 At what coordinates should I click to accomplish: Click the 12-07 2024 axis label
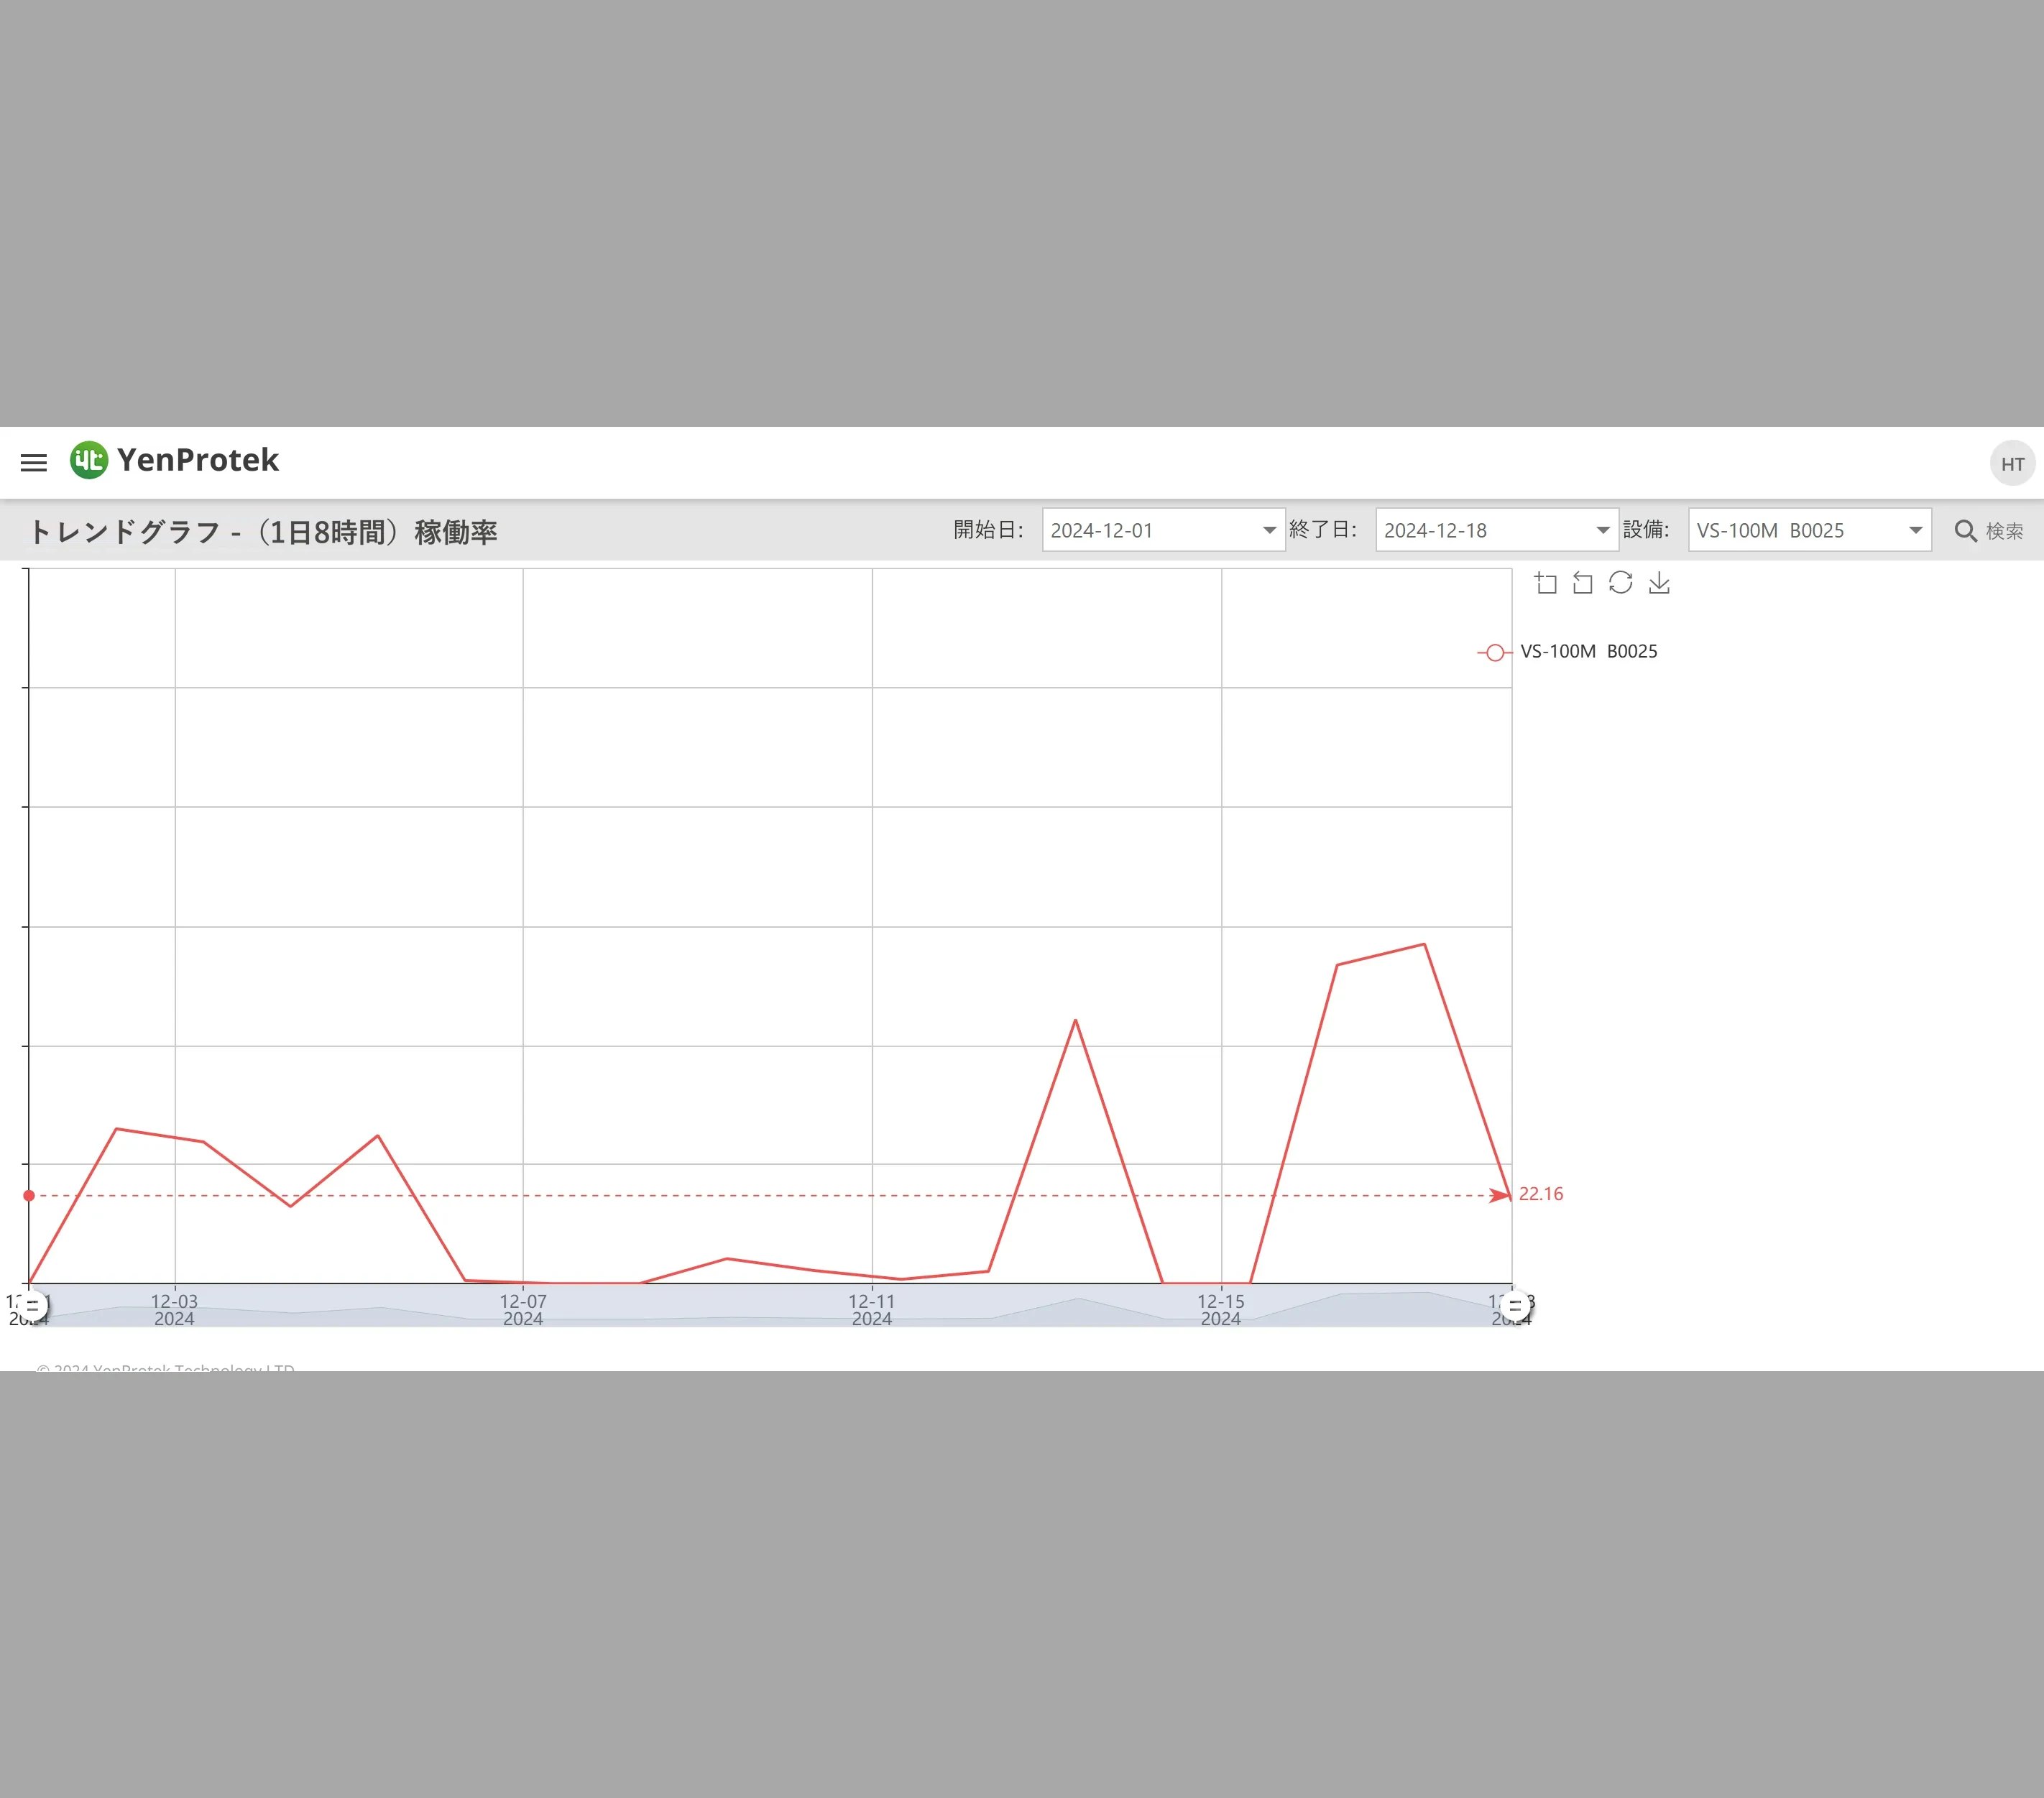point(523,1310)
